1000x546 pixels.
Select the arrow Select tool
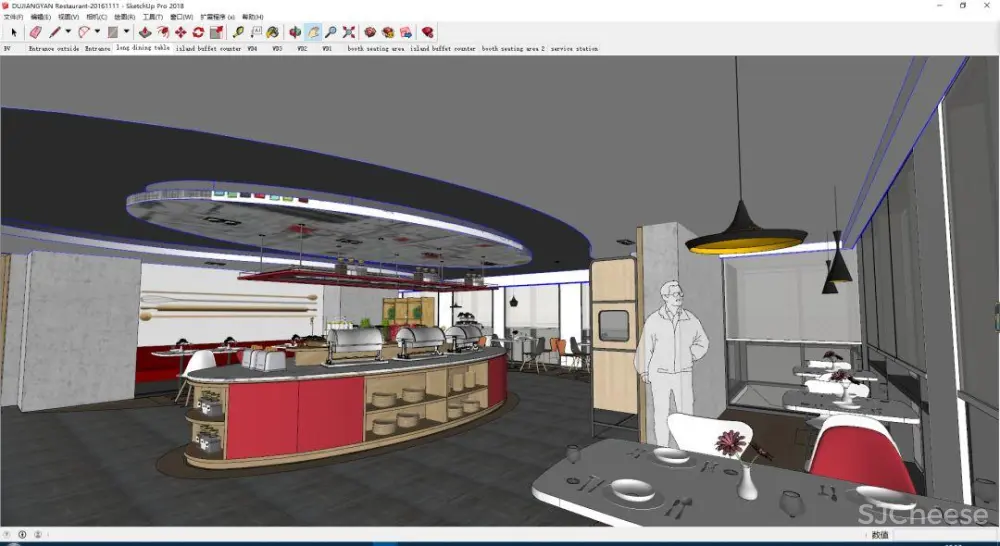[x=13, y=33]
